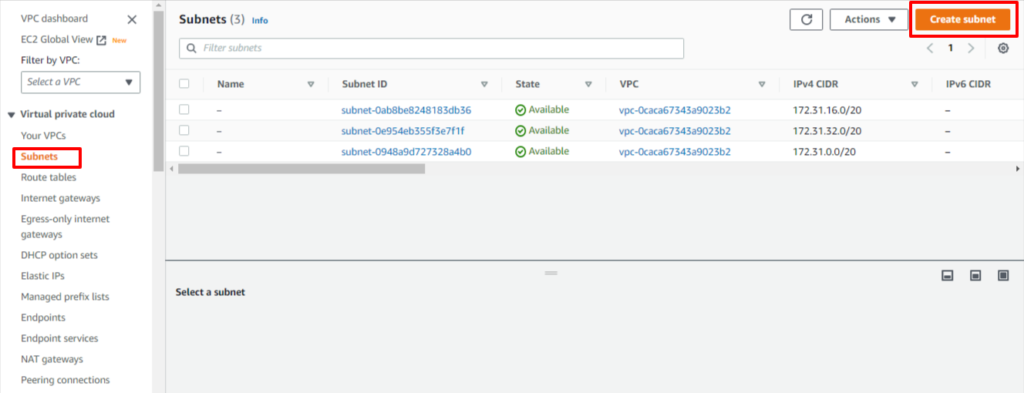
Task: Tick the select-all checkbox in table header
Action: [184, 84]
